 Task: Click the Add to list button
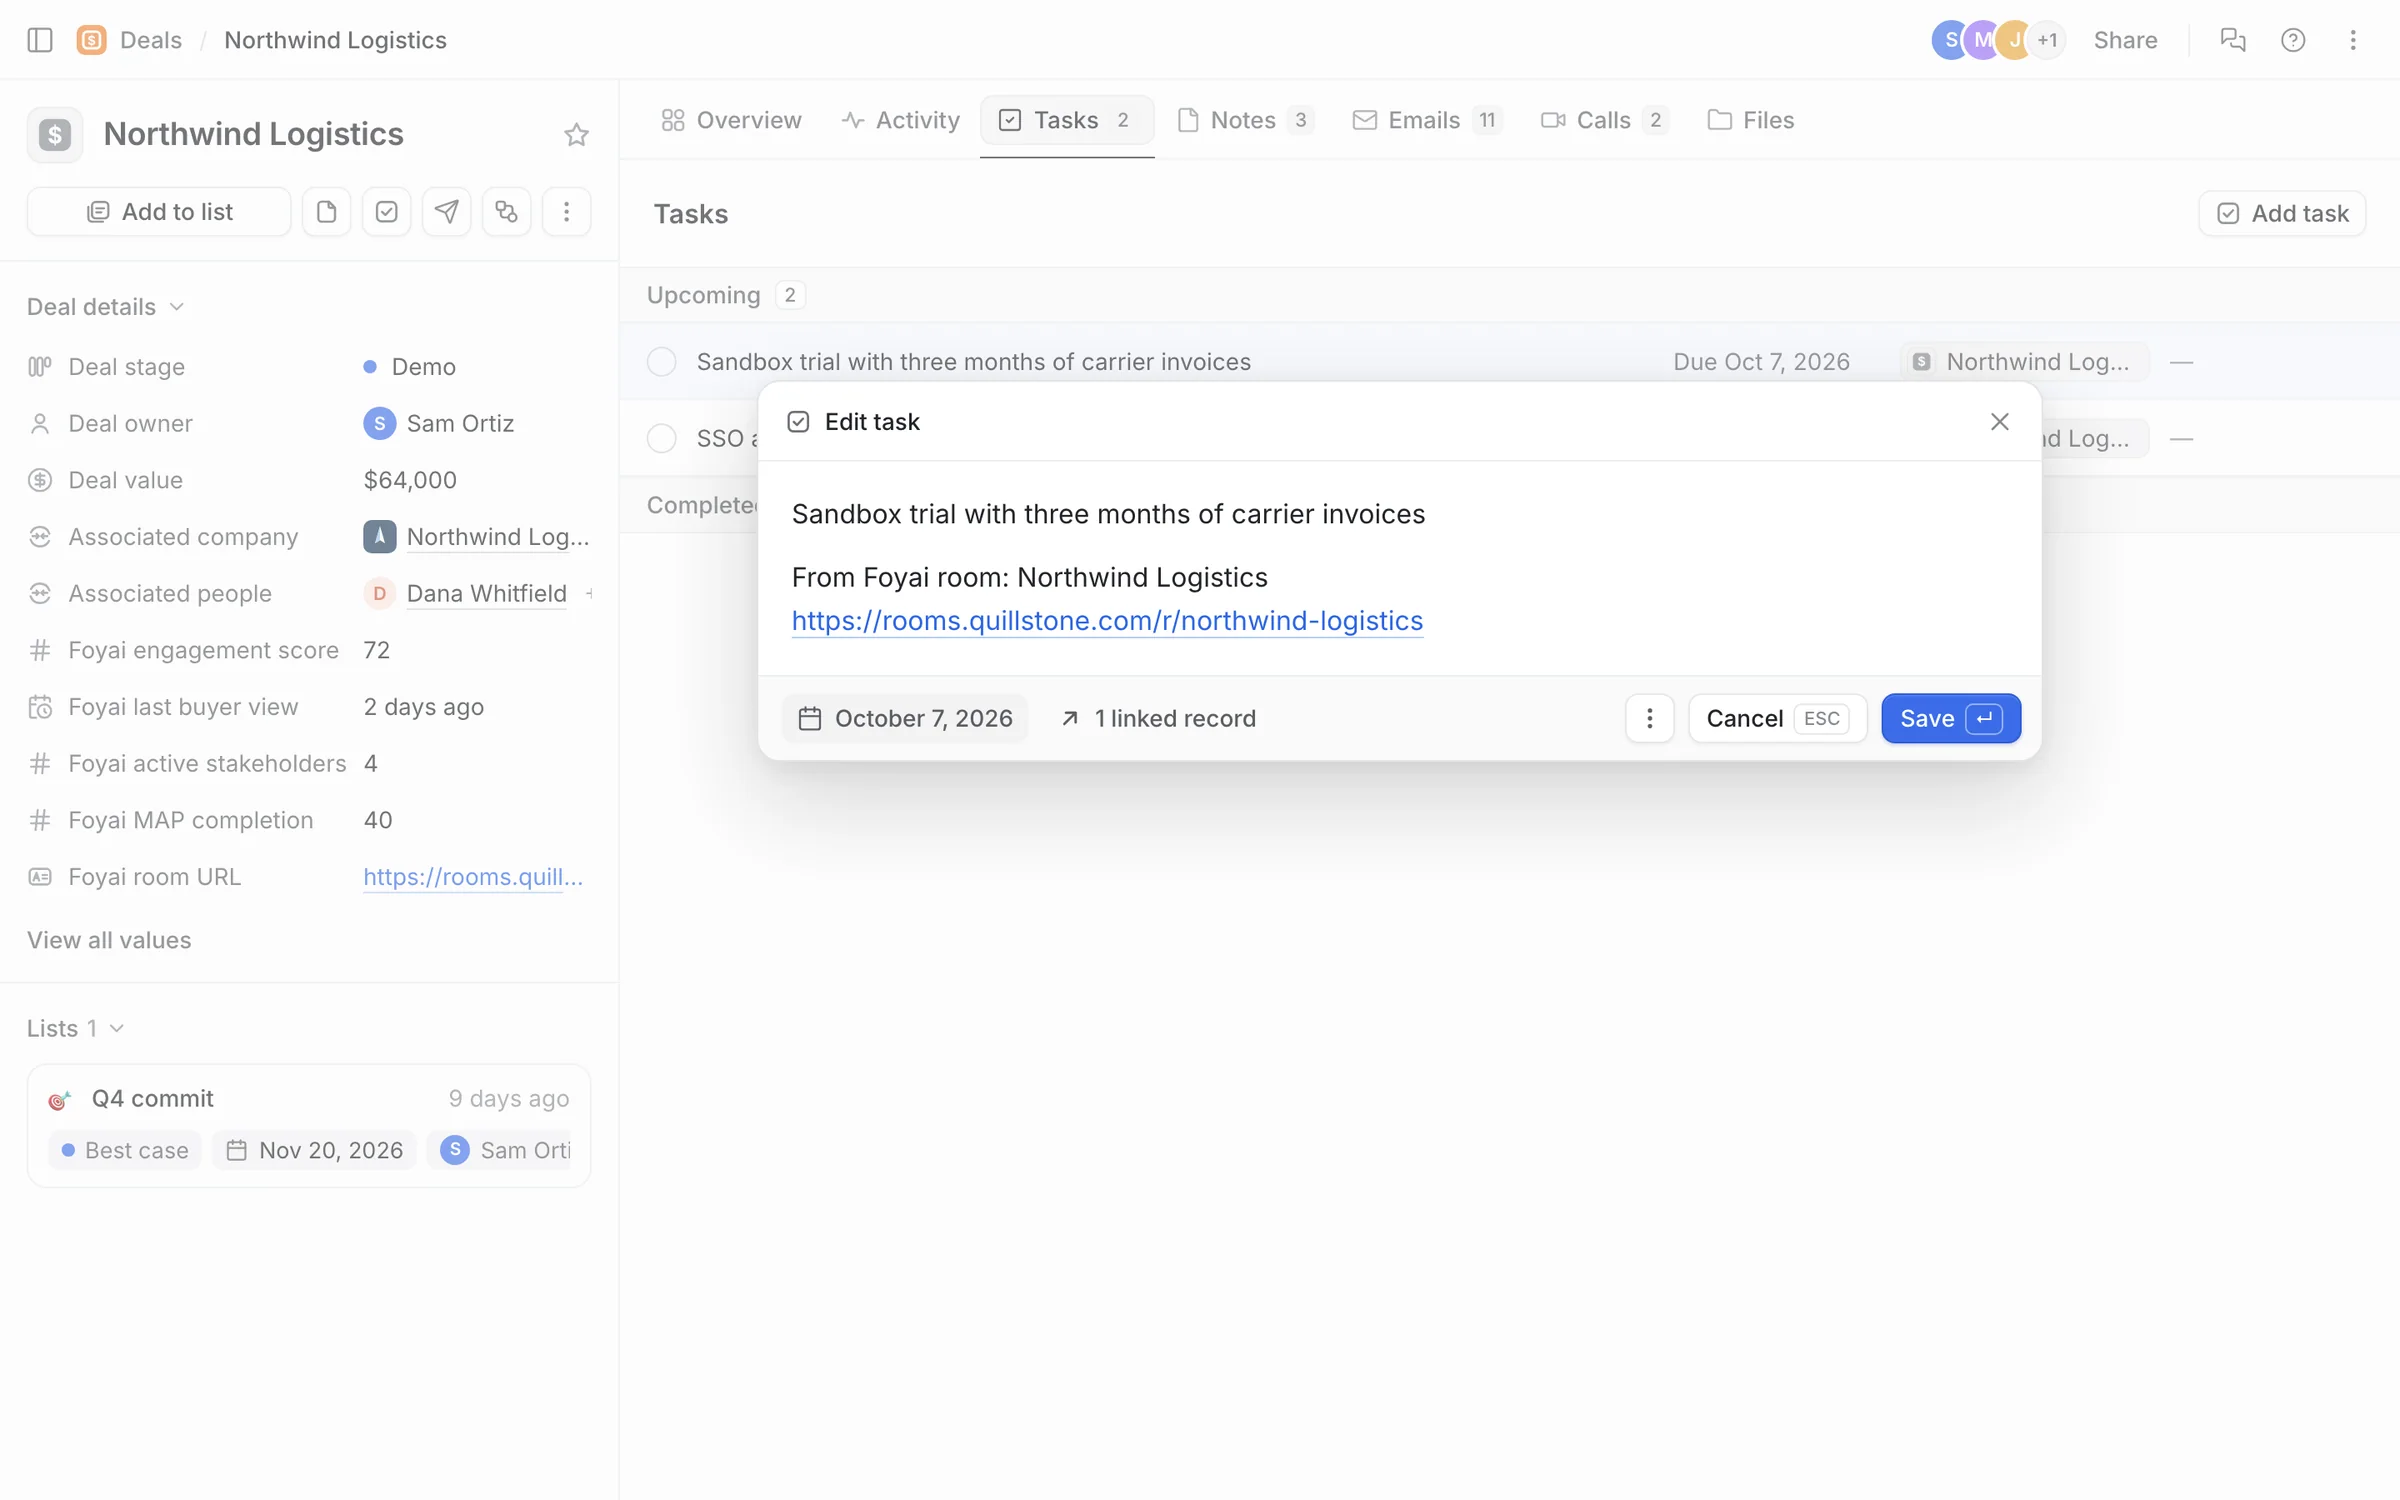[159, 212]
